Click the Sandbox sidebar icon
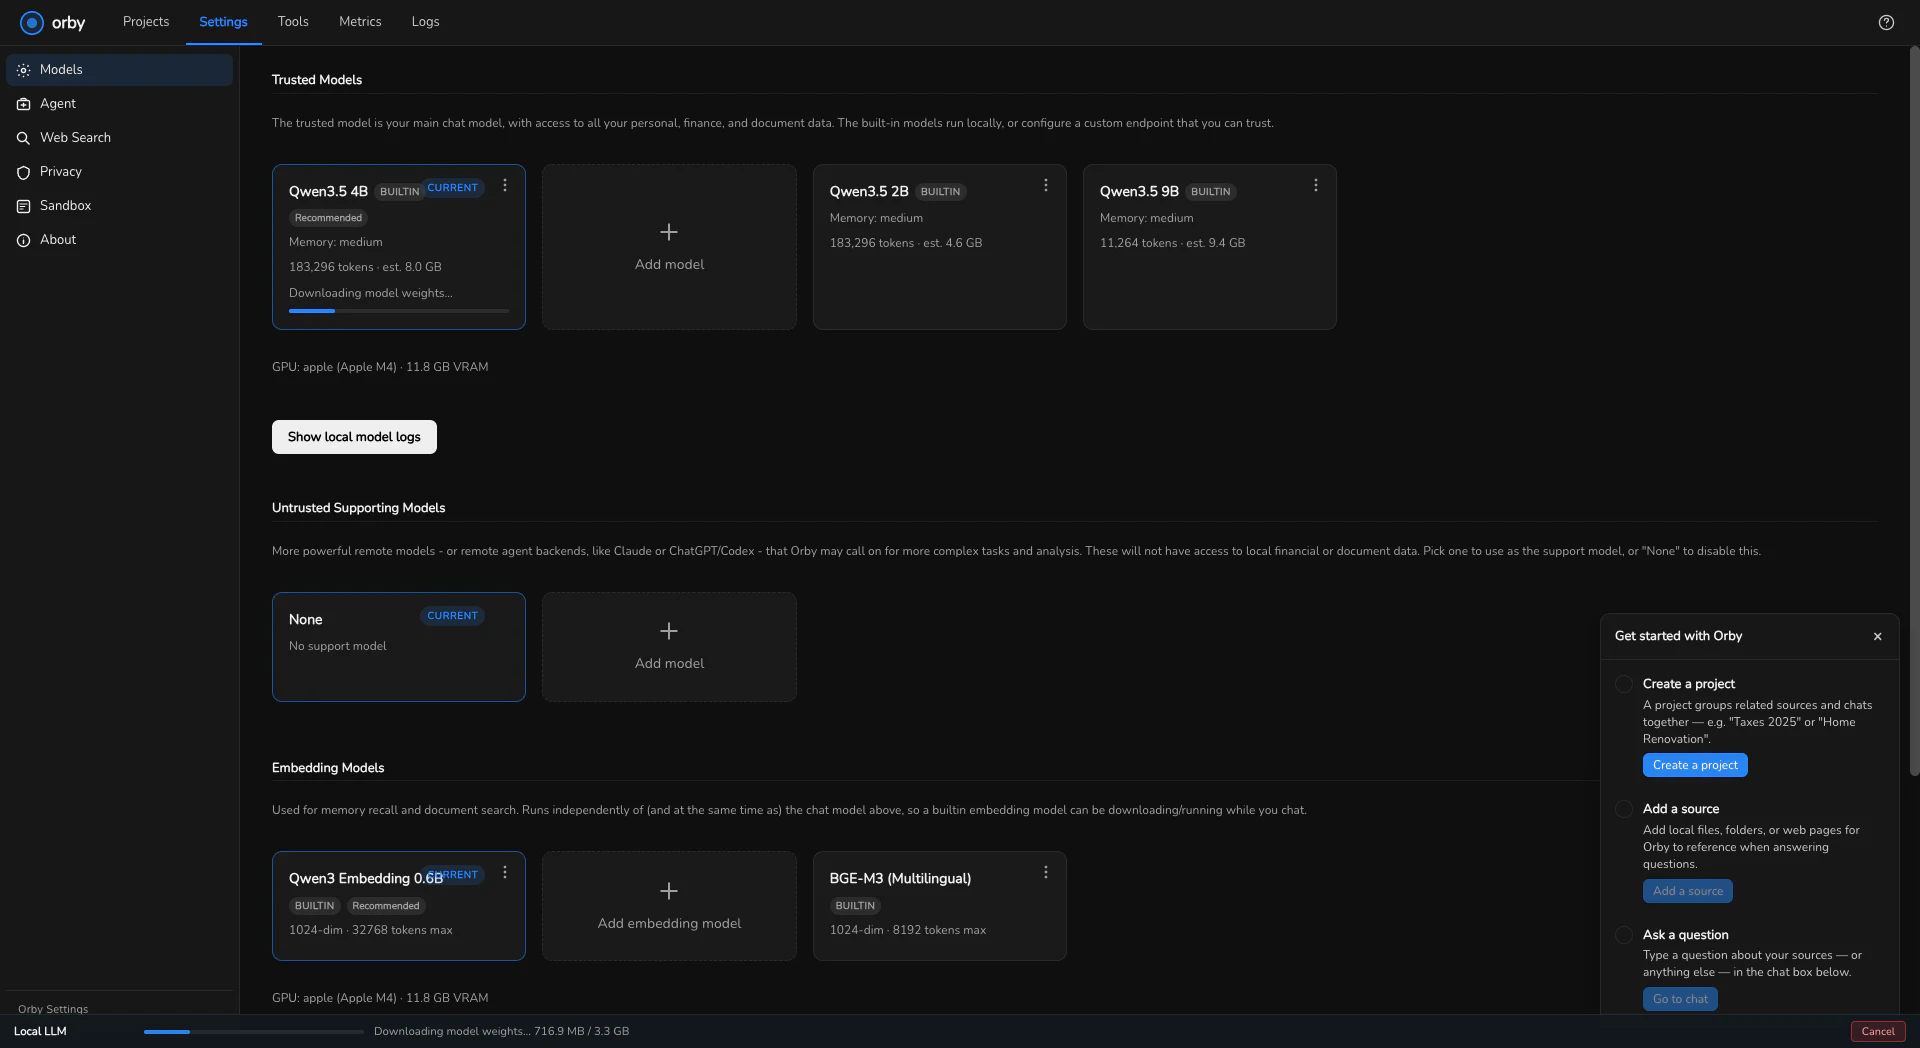 (23, 206)
